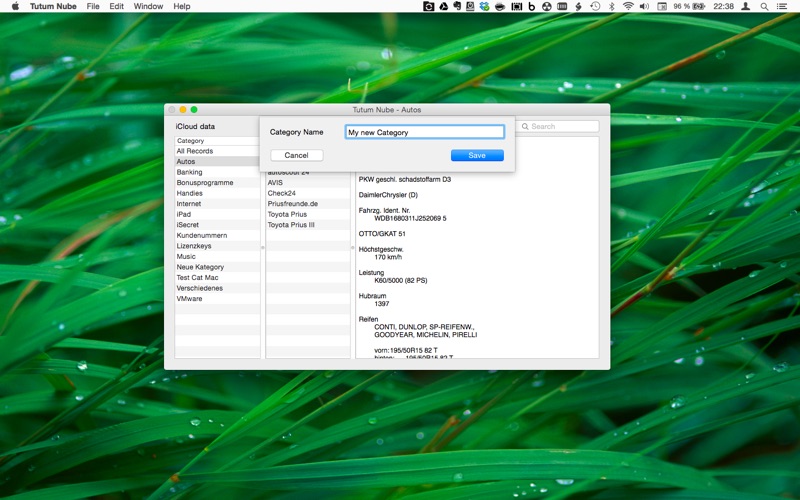Click the radiation-symbol menu bar icon
Screen dimensions: 800x500
pos(546,6)
